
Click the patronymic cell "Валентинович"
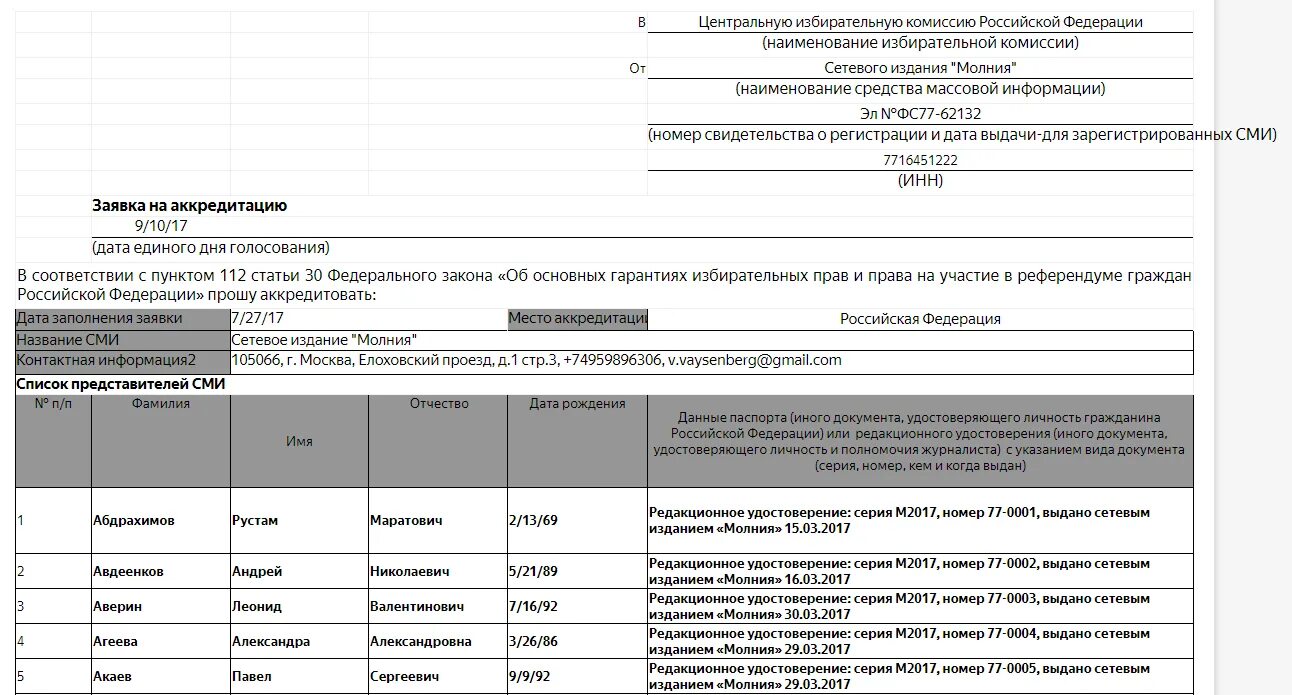(x=439, y=606)
